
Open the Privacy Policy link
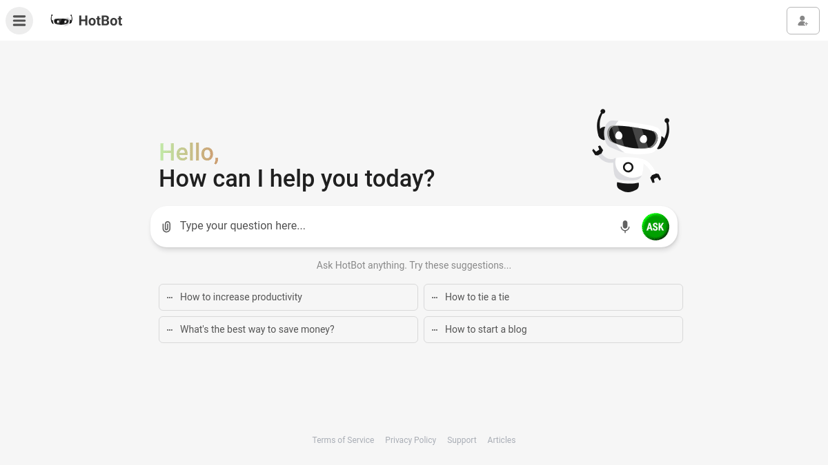(410, 440)
